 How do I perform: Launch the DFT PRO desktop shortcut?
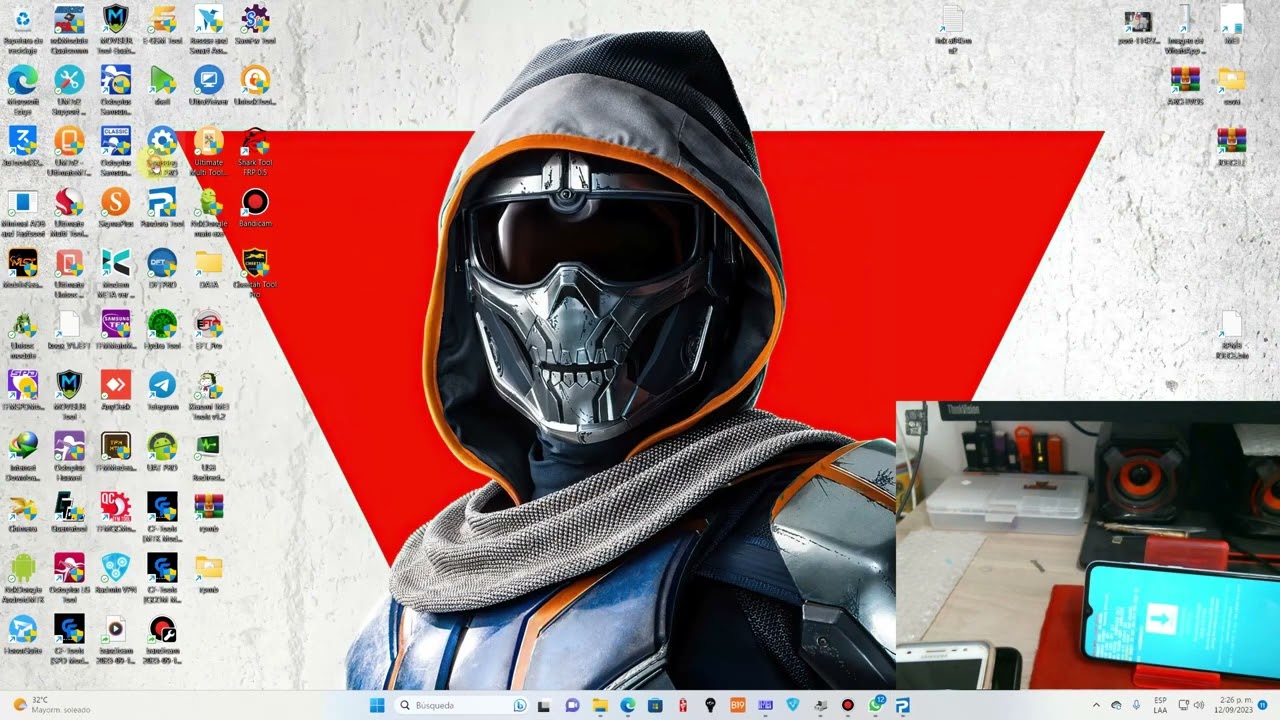(162, 270)
